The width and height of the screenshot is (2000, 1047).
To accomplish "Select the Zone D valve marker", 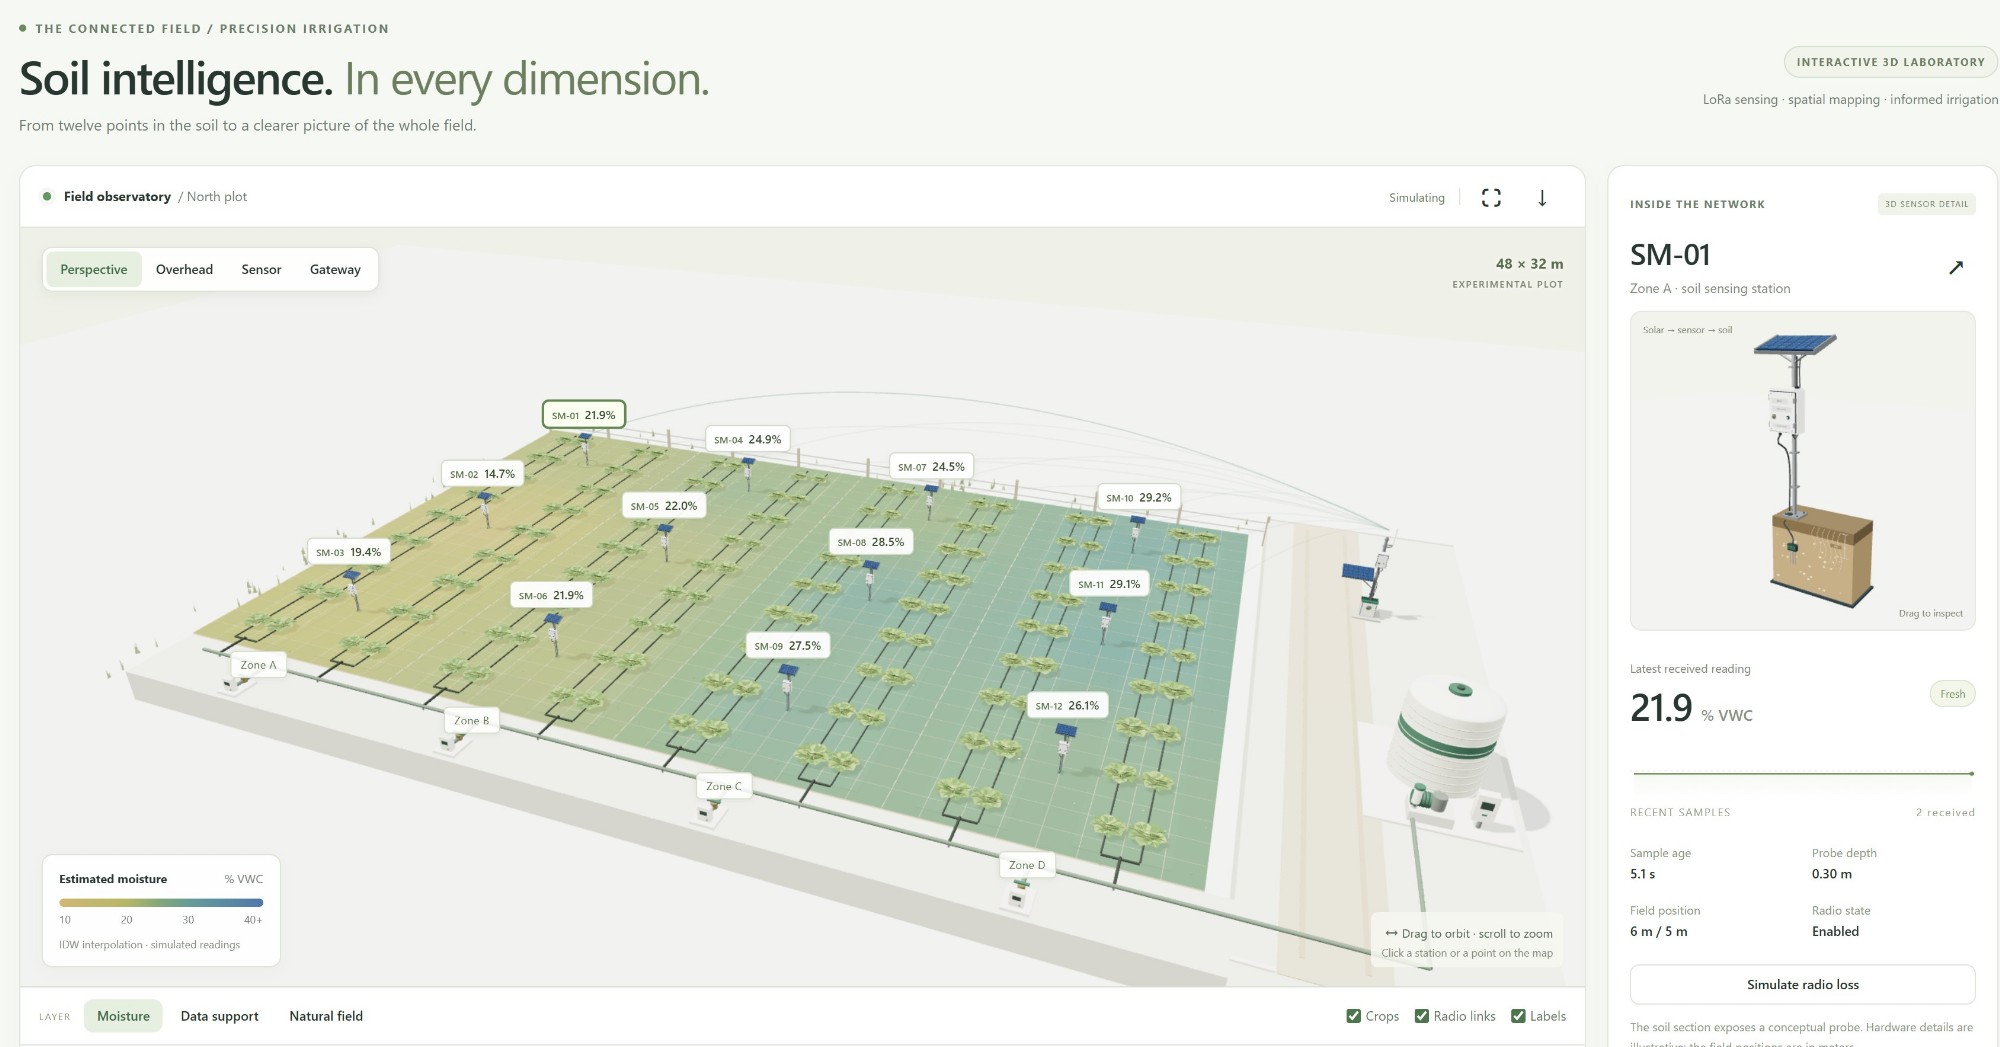I will [x=1027, y=865].
